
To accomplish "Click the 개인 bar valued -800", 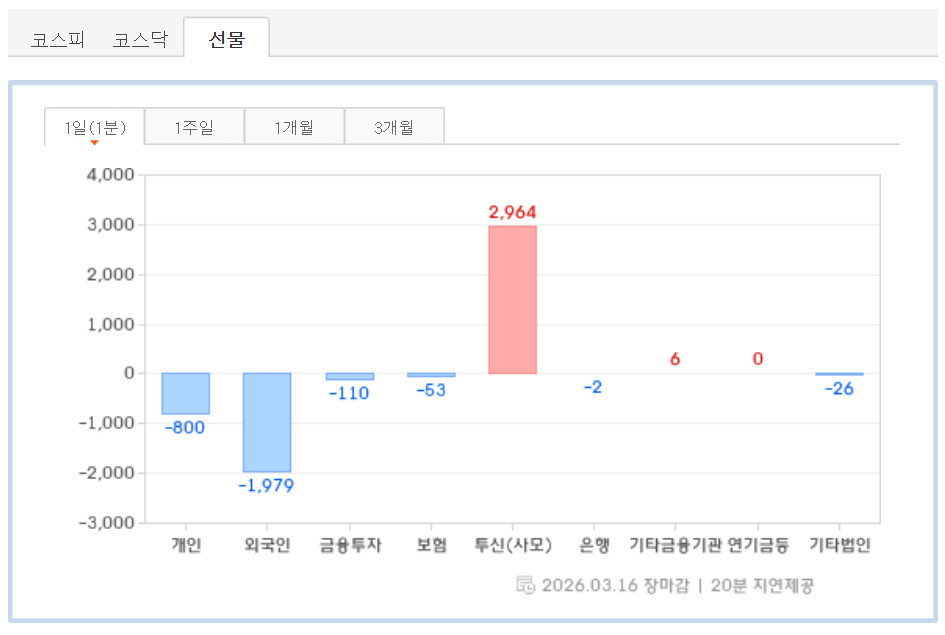I will tap(186, 393).
